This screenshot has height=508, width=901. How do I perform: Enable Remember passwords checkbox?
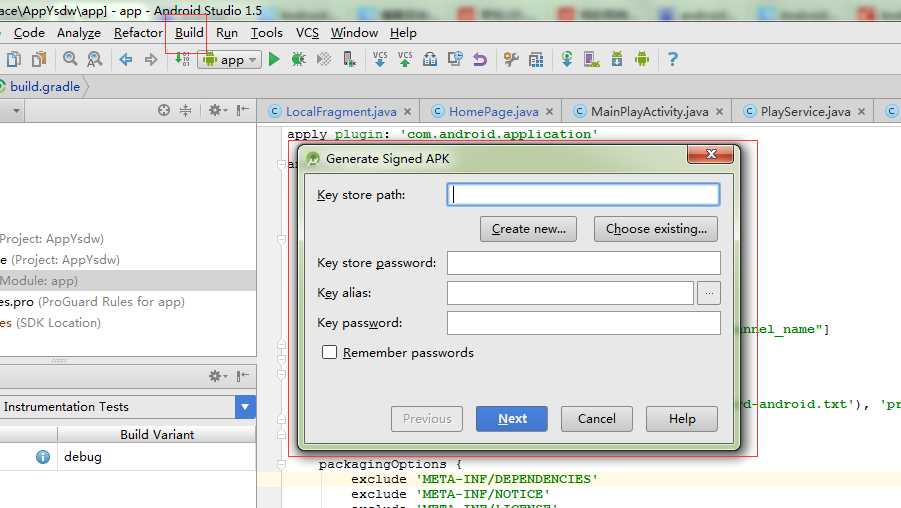click(x=329, y=352)
